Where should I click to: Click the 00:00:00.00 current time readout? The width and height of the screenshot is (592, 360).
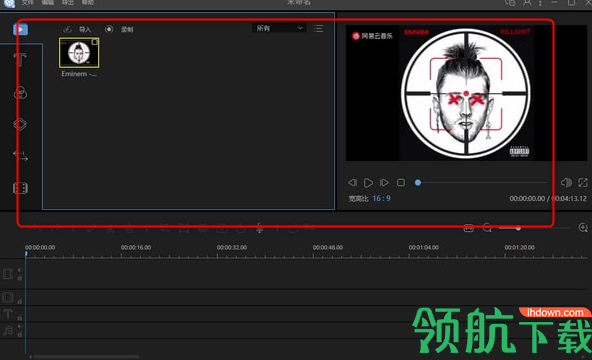click(x=527, y=198)
